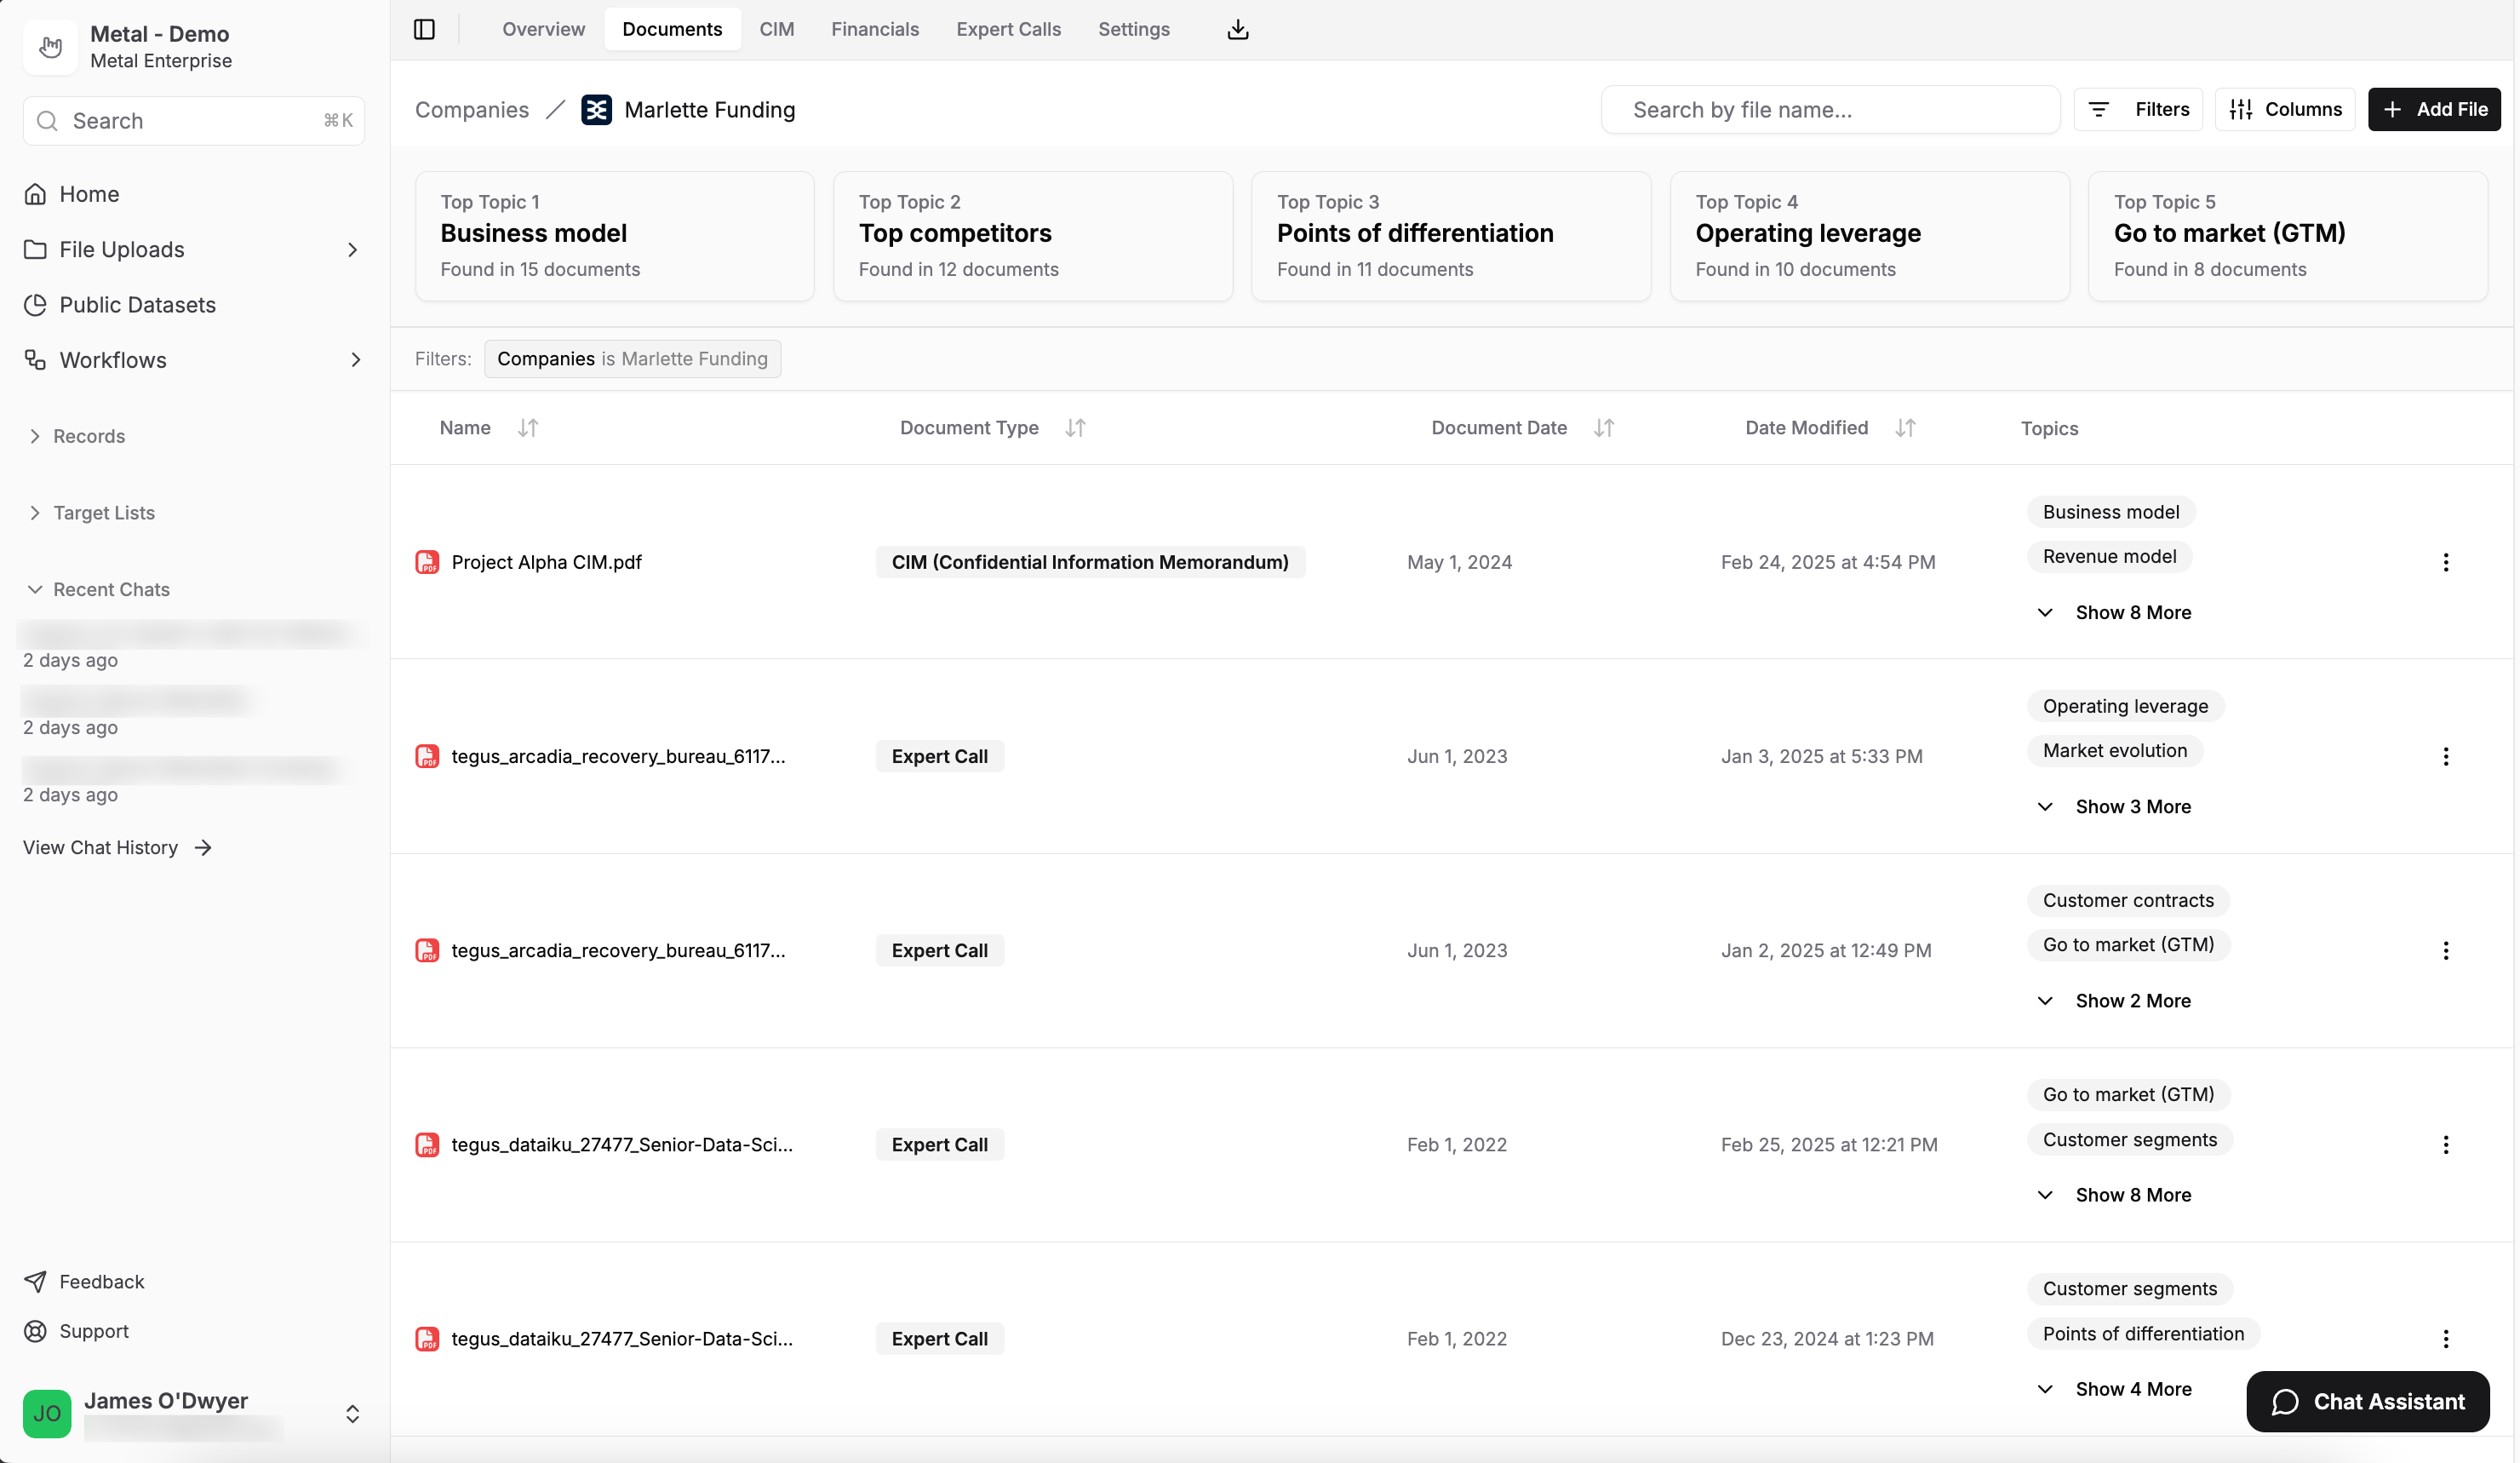Open View Chat History link
Image resolution: width=2520 pixels, height=1463 pixels.
118,847
